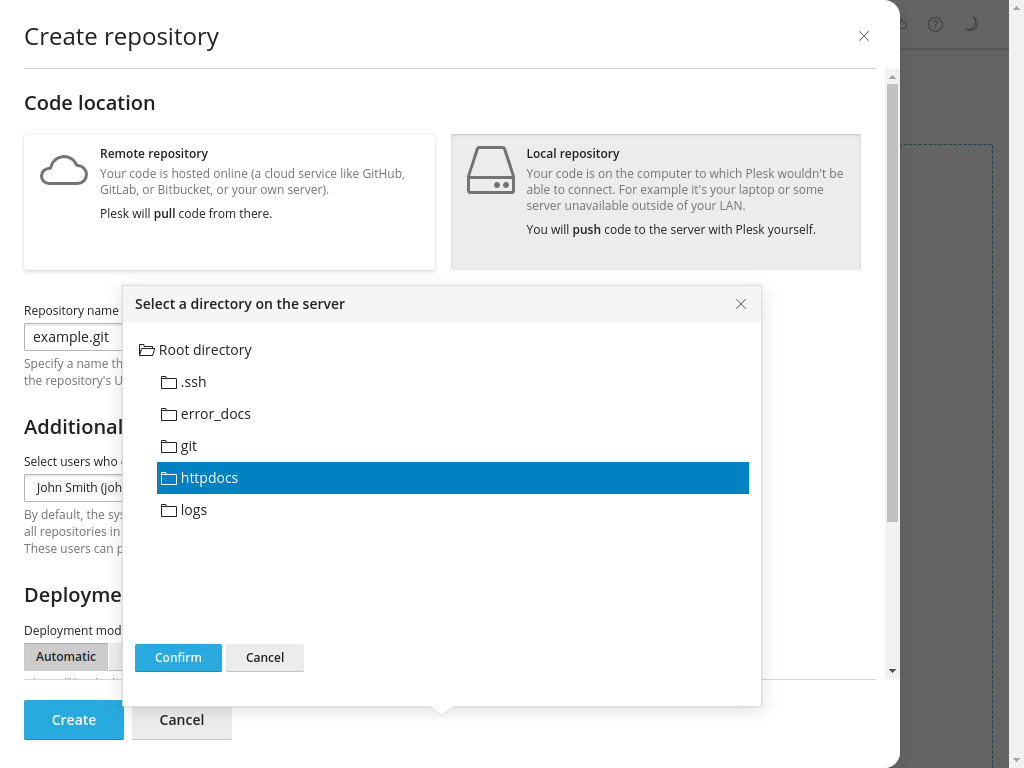Click the git folder icon
This screenshot has width=1024, height=768.
tap(168, 446)
